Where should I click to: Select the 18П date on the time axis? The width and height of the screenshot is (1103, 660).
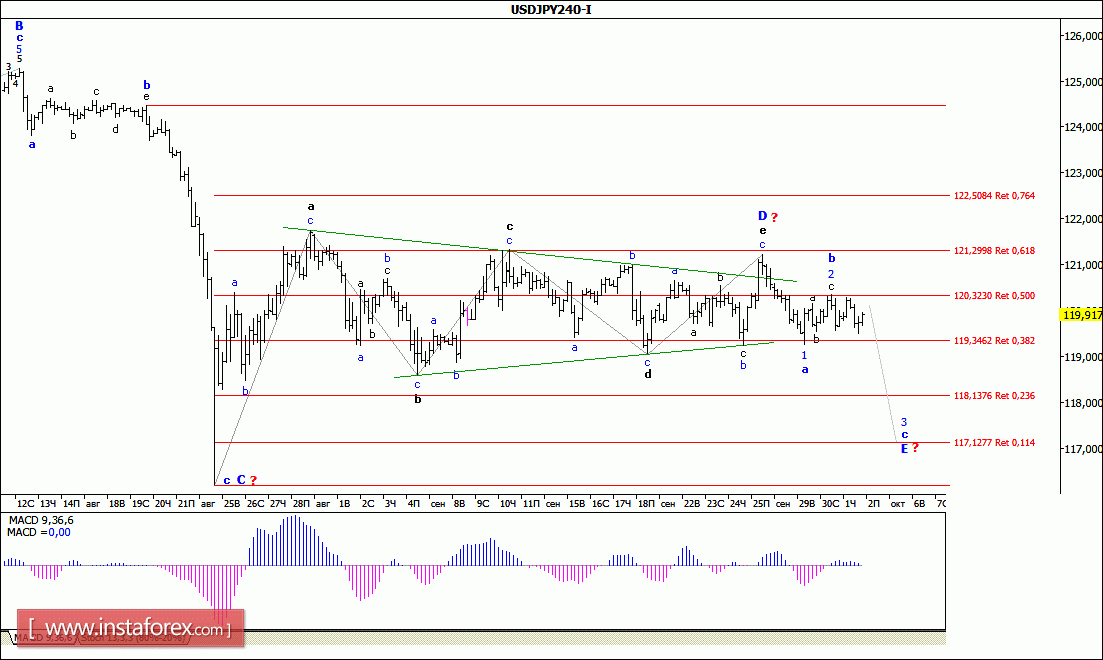click(x=646, y=503)
